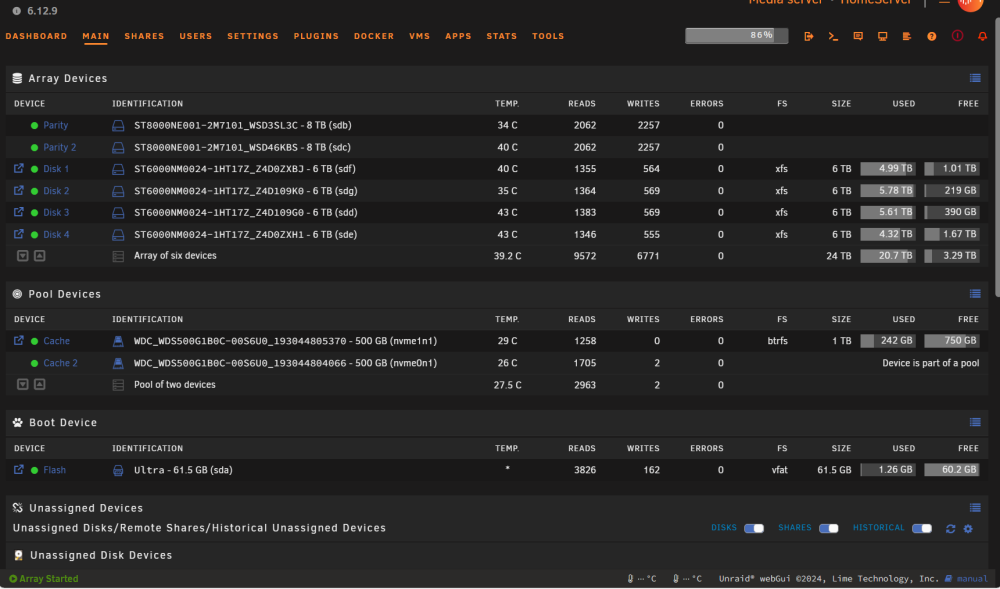
Task: Open the Parity device link
Action: 55,126
